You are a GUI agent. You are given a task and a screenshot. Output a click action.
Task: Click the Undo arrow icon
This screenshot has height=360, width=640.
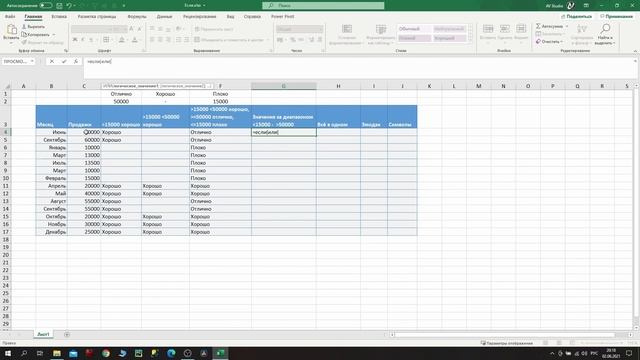pyautogui.click(x=69, y=6)
